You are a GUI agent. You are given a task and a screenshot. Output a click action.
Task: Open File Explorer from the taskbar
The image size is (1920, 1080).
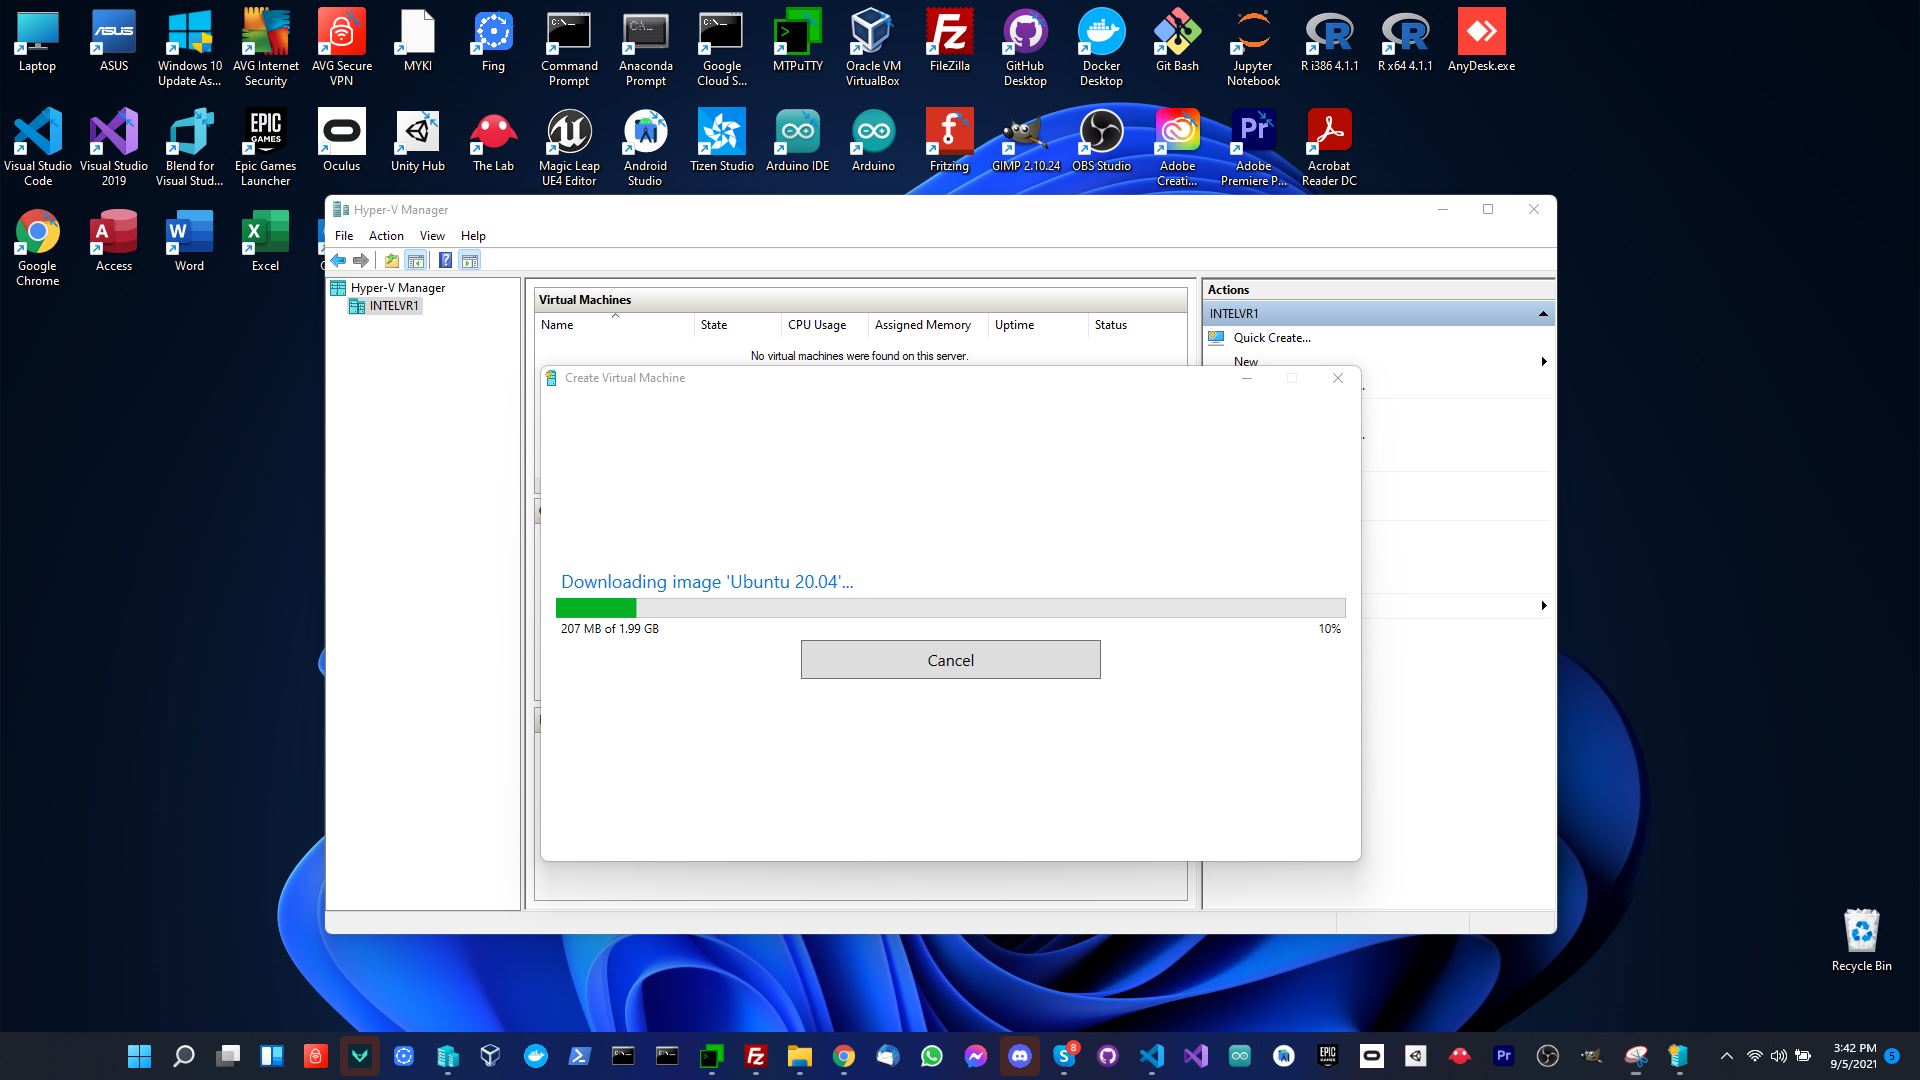pyautogui.click(x=799, y=1056)
